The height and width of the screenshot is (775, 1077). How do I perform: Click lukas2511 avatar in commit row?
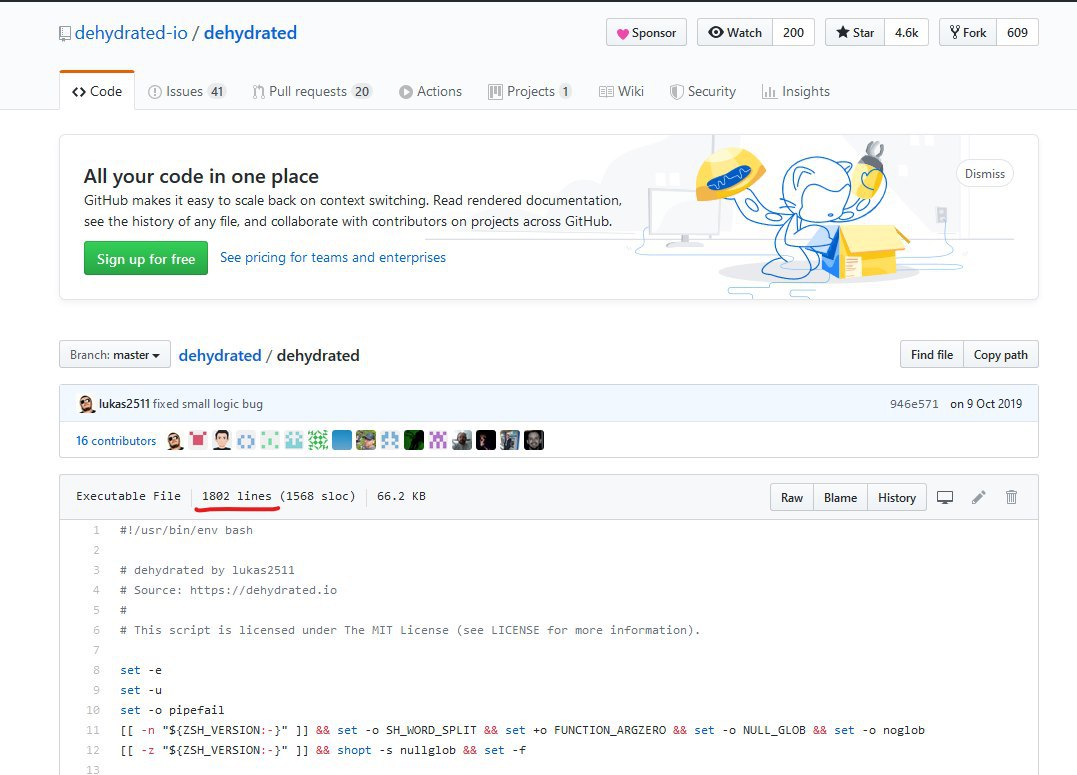pos(87,404)
